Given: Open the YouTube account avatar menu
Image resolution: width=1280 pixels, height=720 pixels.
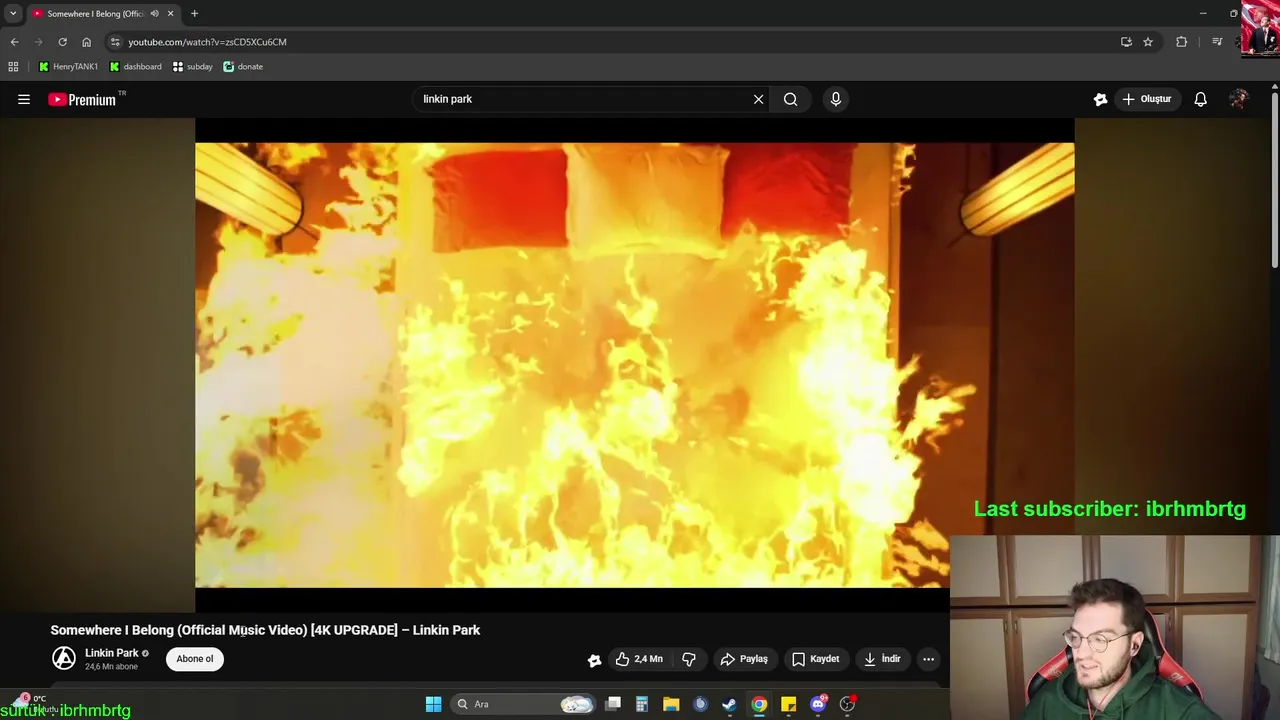Looking at the screenshot, I should click(x=1239, y=99).
